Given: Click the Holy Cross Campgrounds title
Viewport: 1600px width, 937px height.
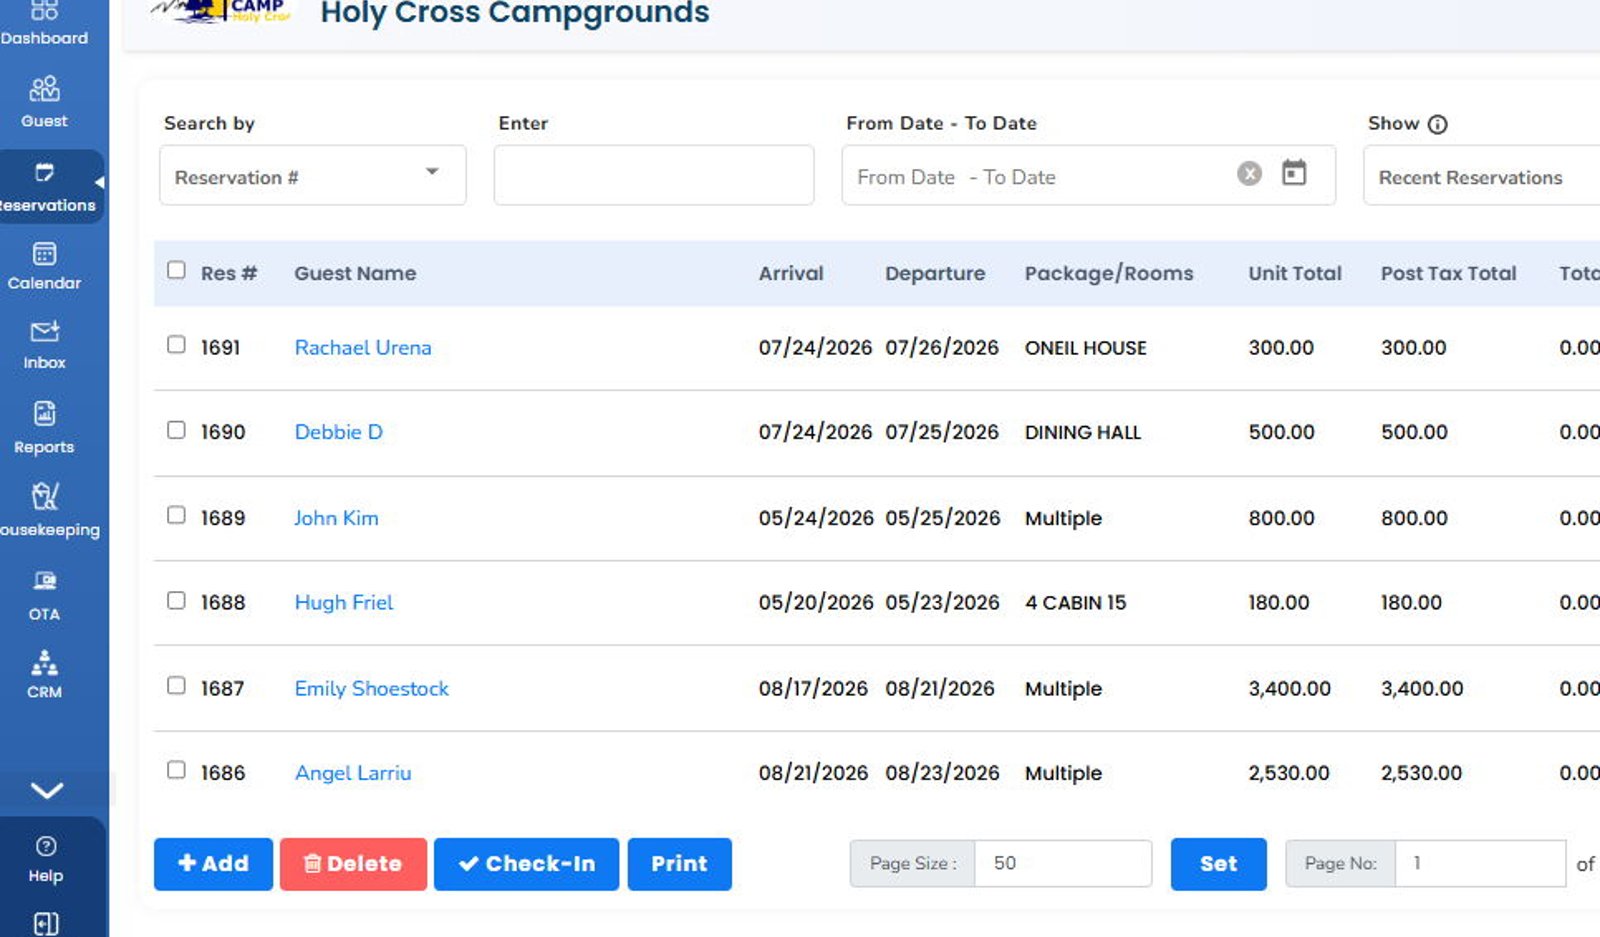Looking at the screenshot, I should 515,13.
